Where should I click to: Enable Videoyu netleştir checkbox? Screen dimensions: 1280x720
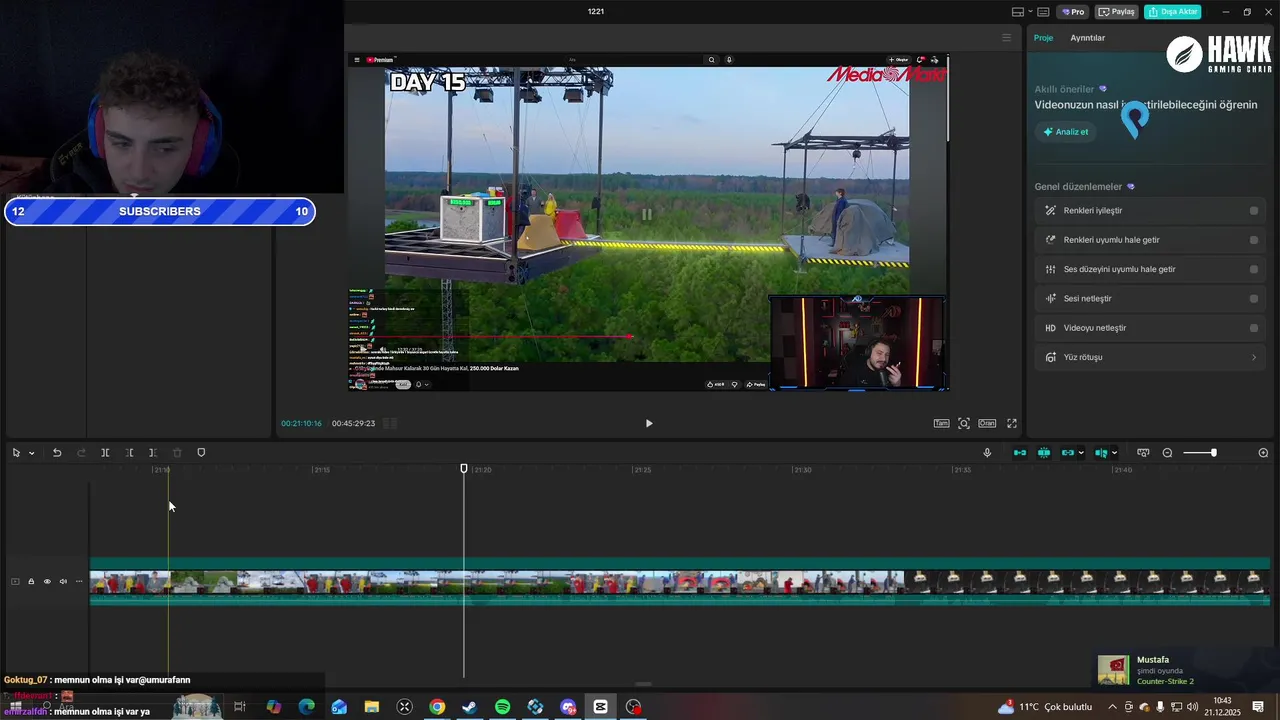[x=1254, y=328]
